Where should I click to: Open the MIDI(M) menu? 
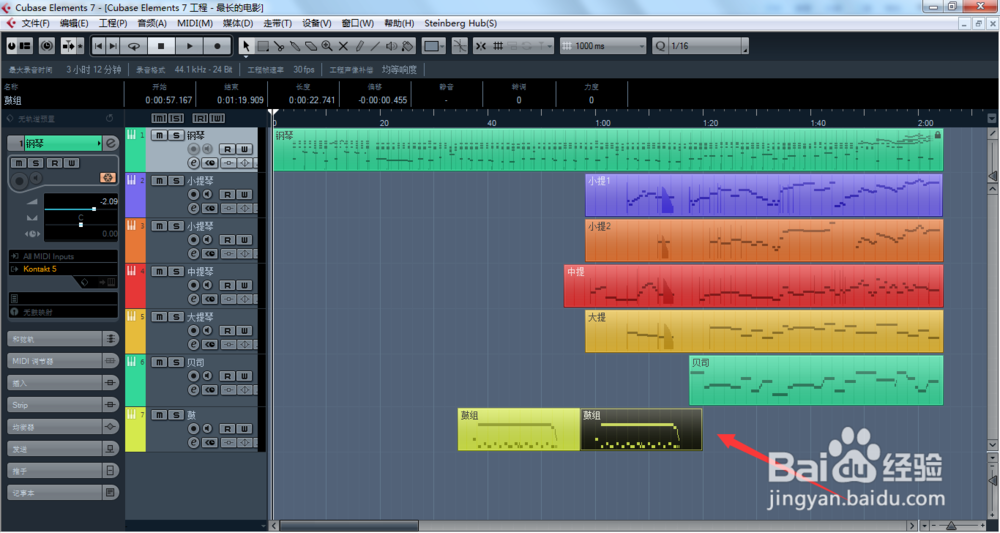pos(195,23)
